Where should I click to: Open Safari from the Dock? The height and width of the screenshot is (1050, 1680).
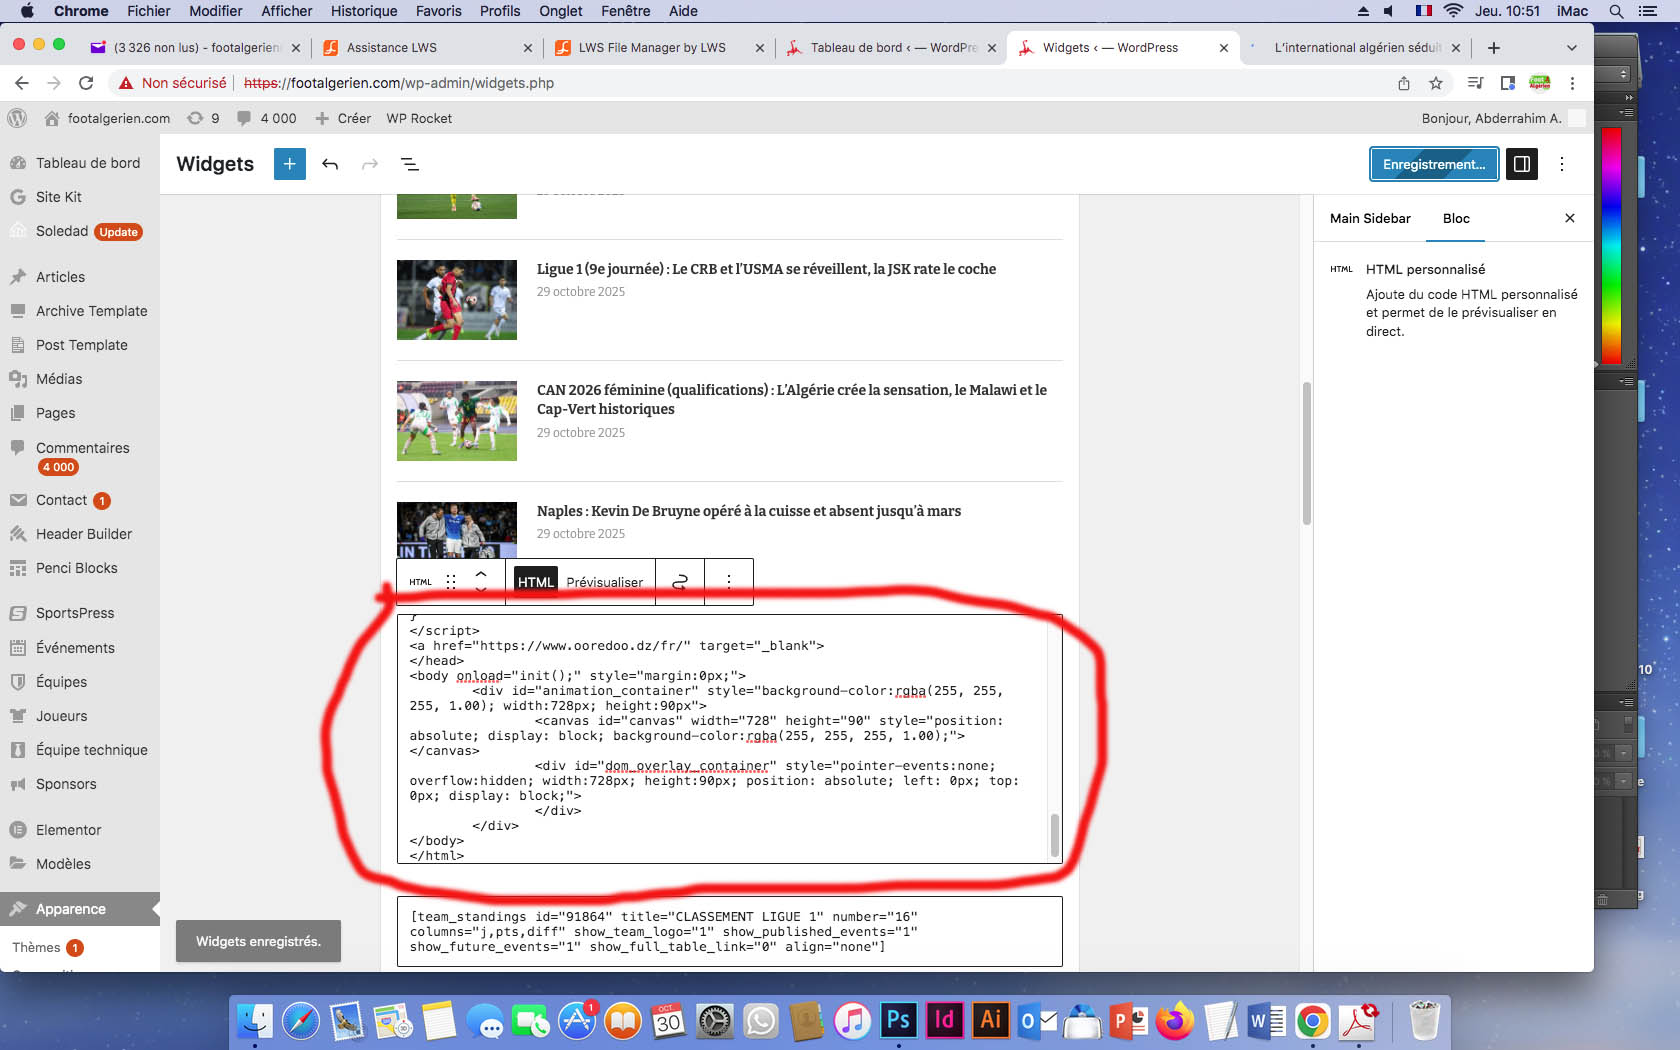(300, 1021)
